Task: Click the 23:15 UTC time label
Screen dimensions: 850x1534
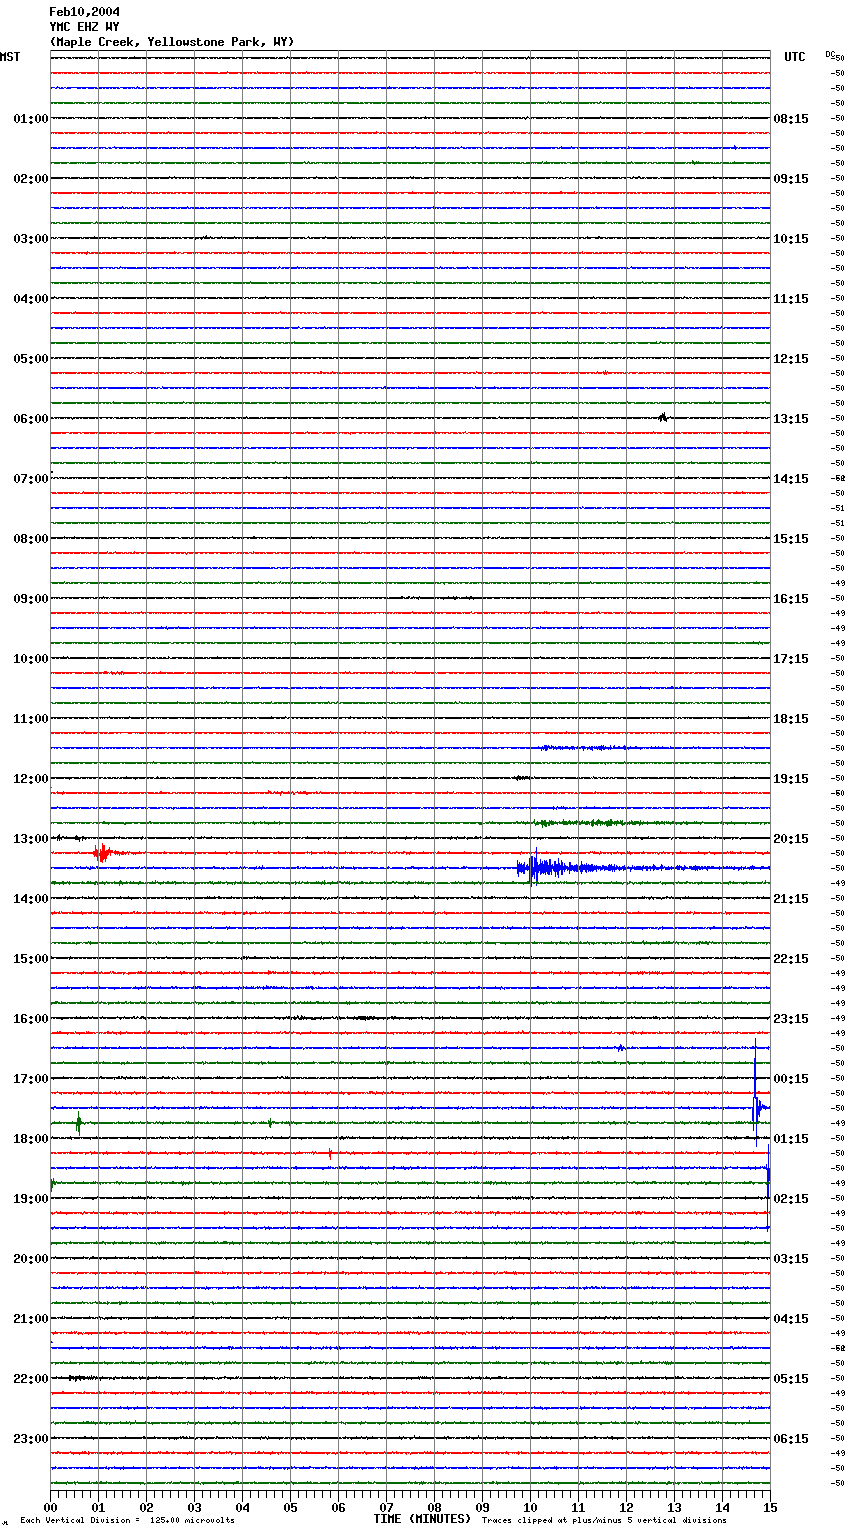Action: pyautogui.click(x=791, y=1019)
